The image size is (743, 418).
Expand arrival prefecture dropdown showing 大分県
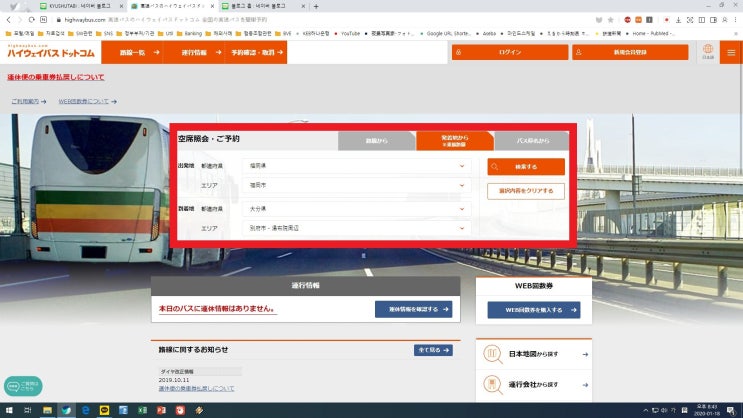click(x=356, y=209)
